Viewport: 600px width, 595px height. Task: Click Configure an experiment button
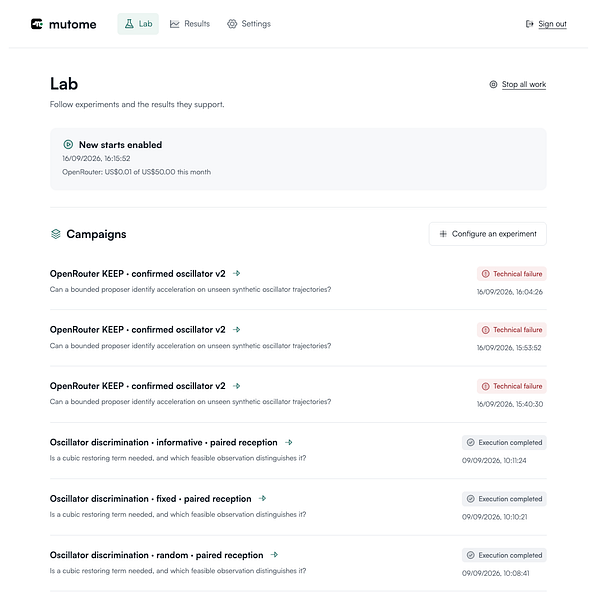point(488,234)
